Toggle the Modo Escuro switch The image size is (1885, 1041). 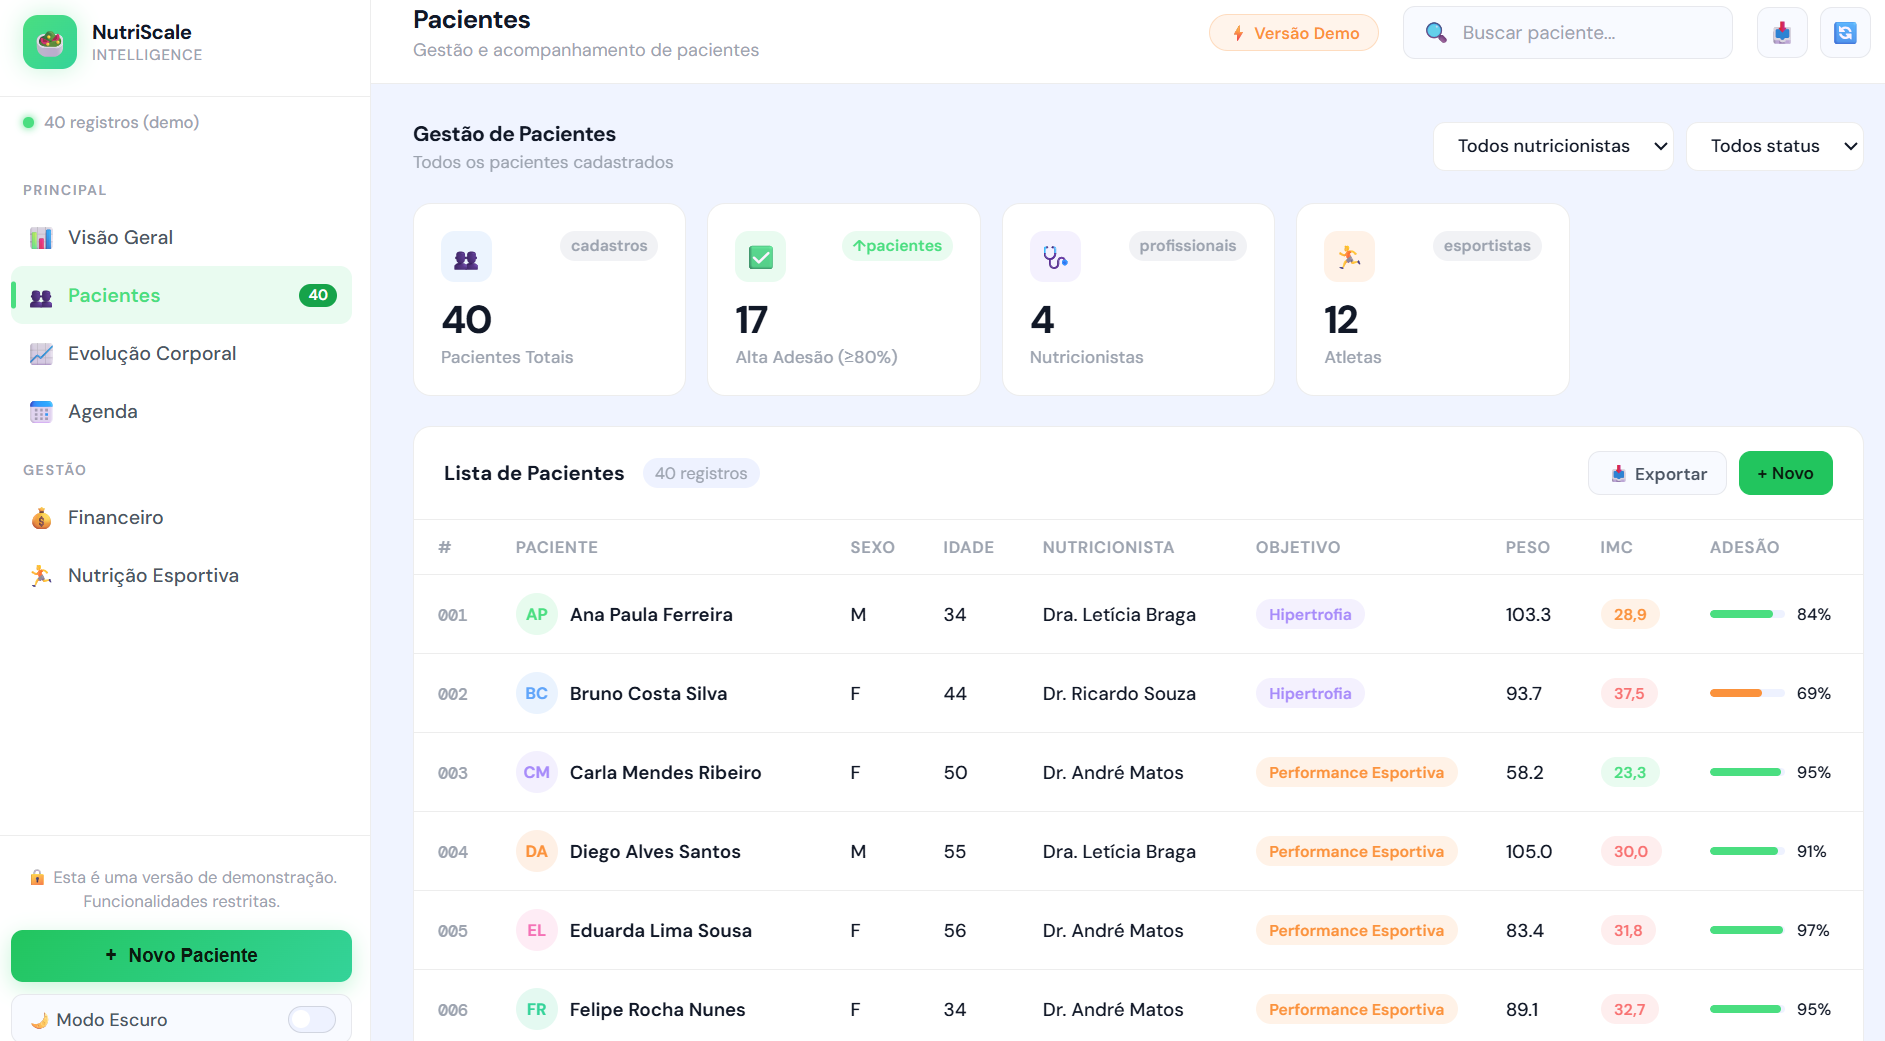click(312, 1019)
